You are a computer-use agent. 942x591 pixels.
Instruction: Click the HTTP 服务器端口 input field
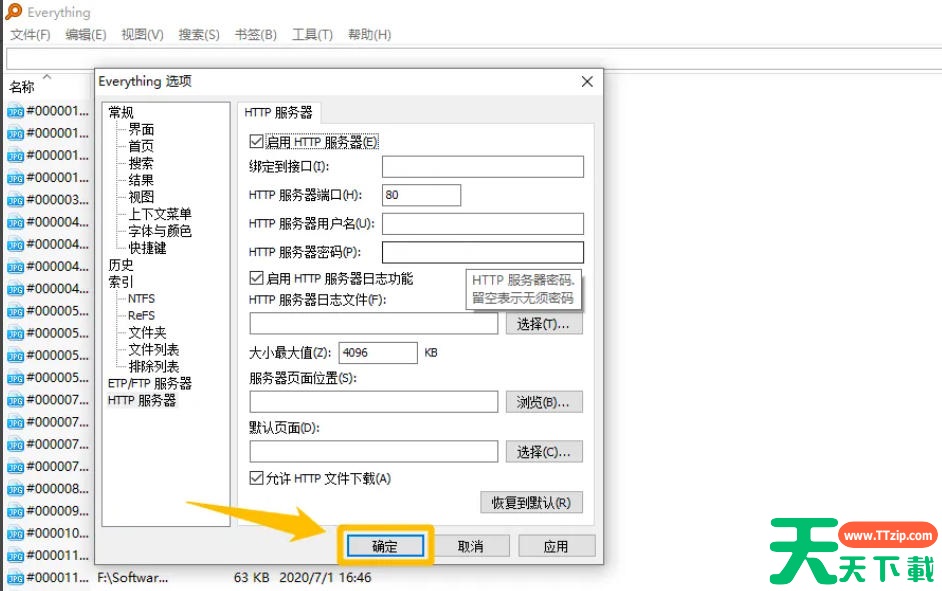tap(420, 194)
